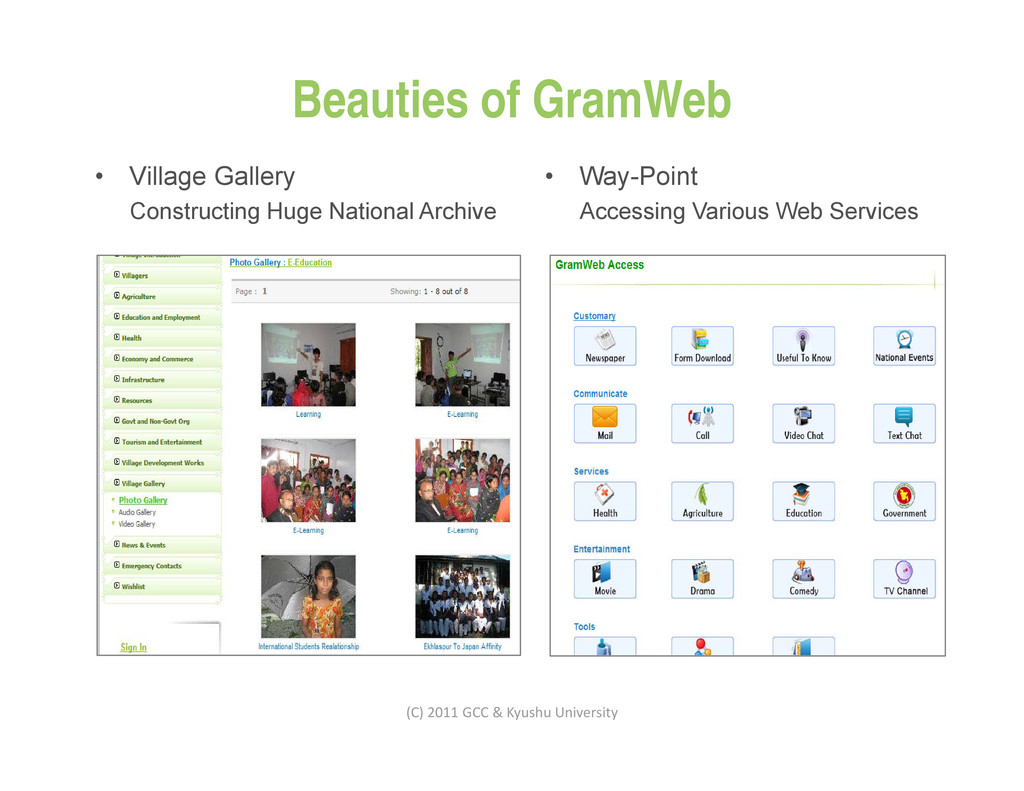The height and width of the screenshot is (791, 1024).
Task: Expand Economy and Commerce section
Action: [x=163, y=359]
